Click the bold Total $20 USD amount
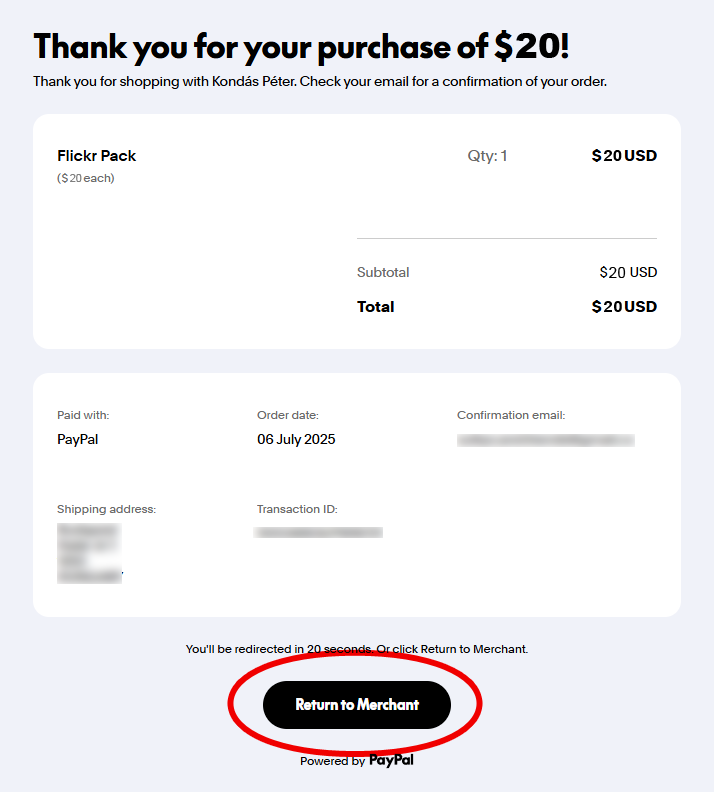Viewport: 714px width, 792px height. pyautogui.click(x=624, y=307)
